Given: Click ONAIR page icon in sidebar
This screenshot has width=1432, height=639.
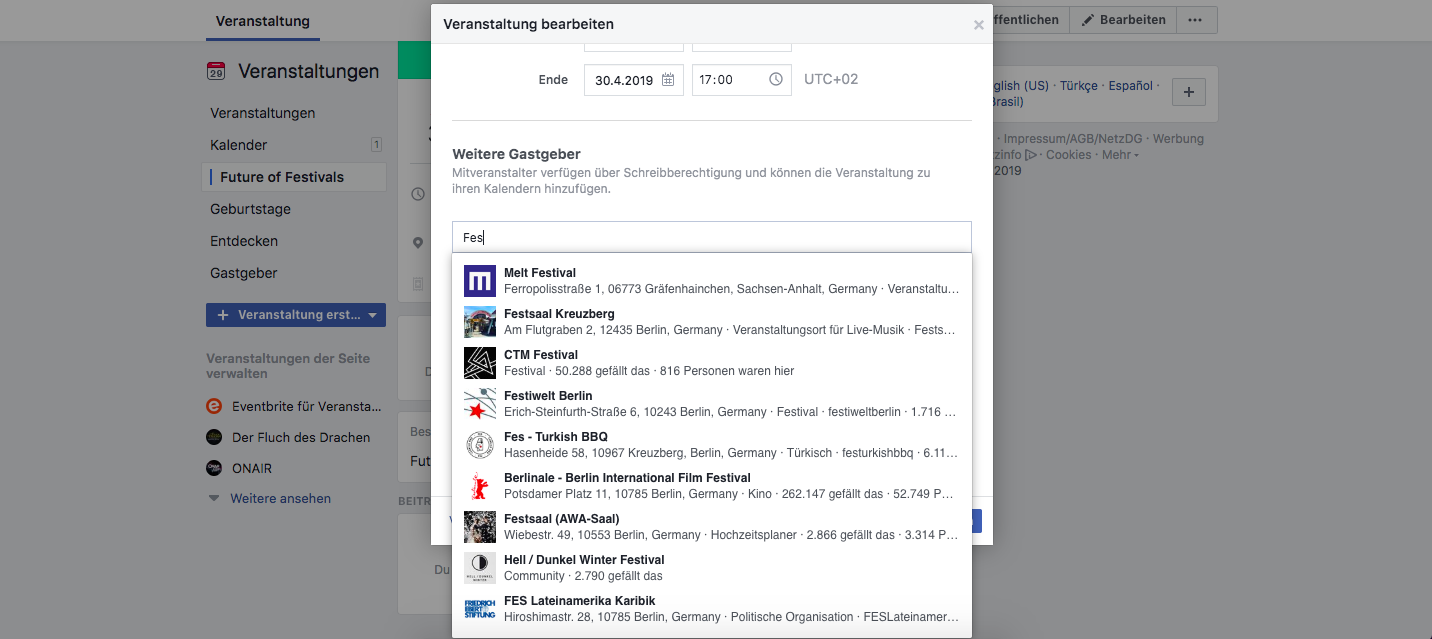Looking at the screenshot, I should coord(213,468).
